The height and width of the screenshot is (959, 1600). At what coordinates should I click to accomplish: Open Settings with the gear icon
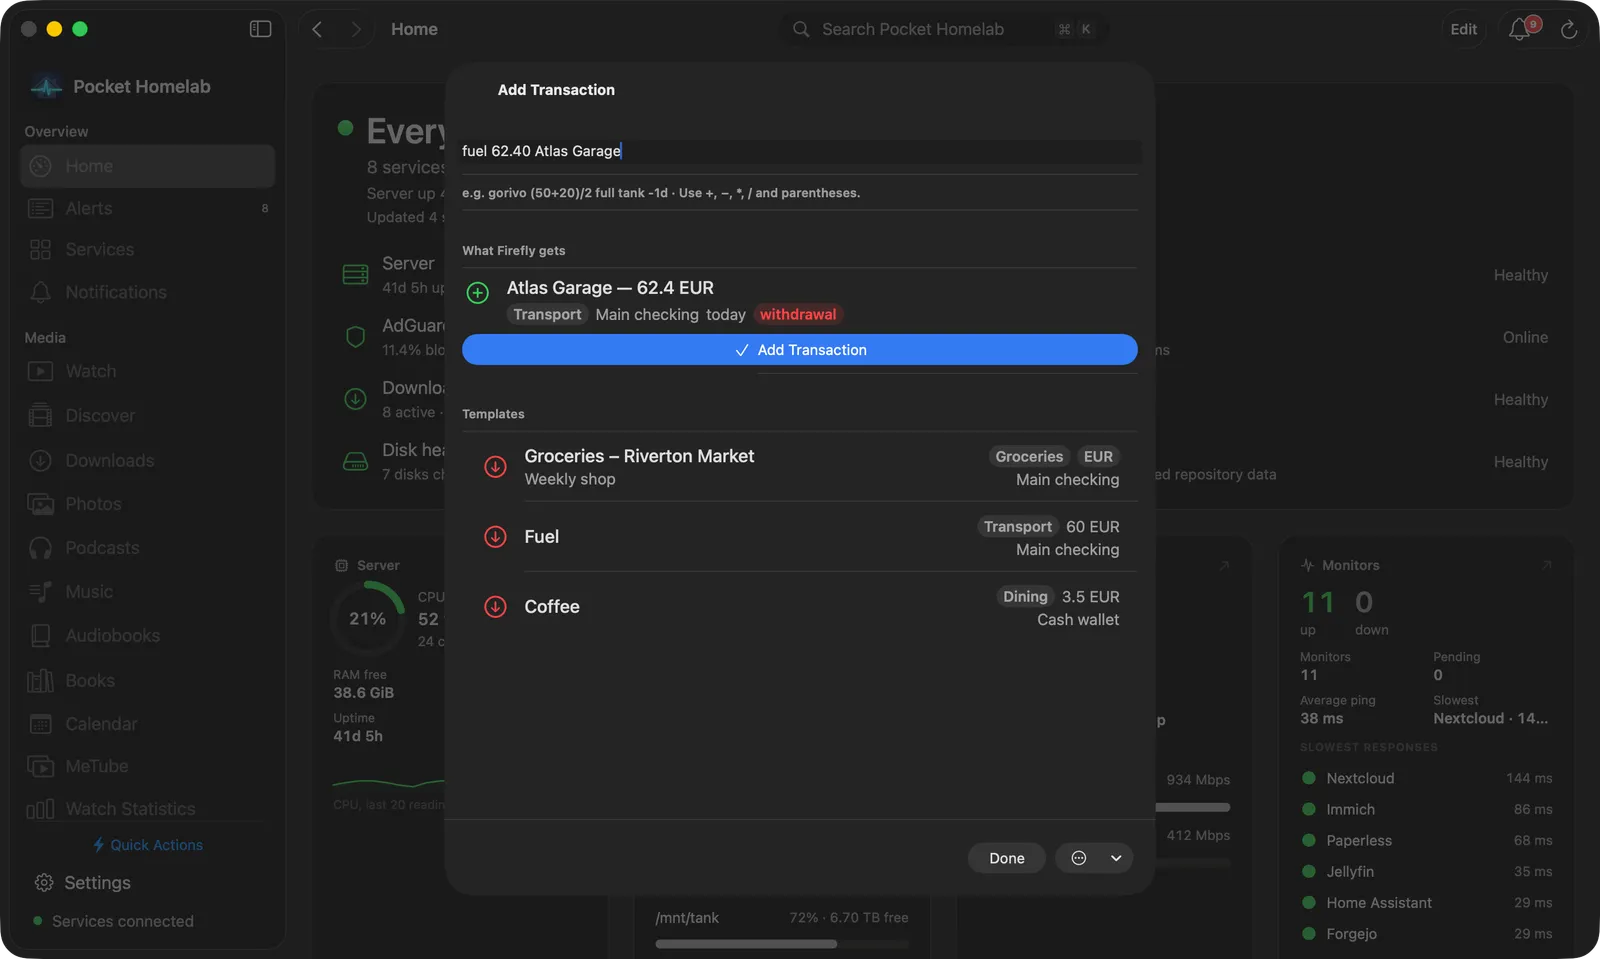[43, 883]
